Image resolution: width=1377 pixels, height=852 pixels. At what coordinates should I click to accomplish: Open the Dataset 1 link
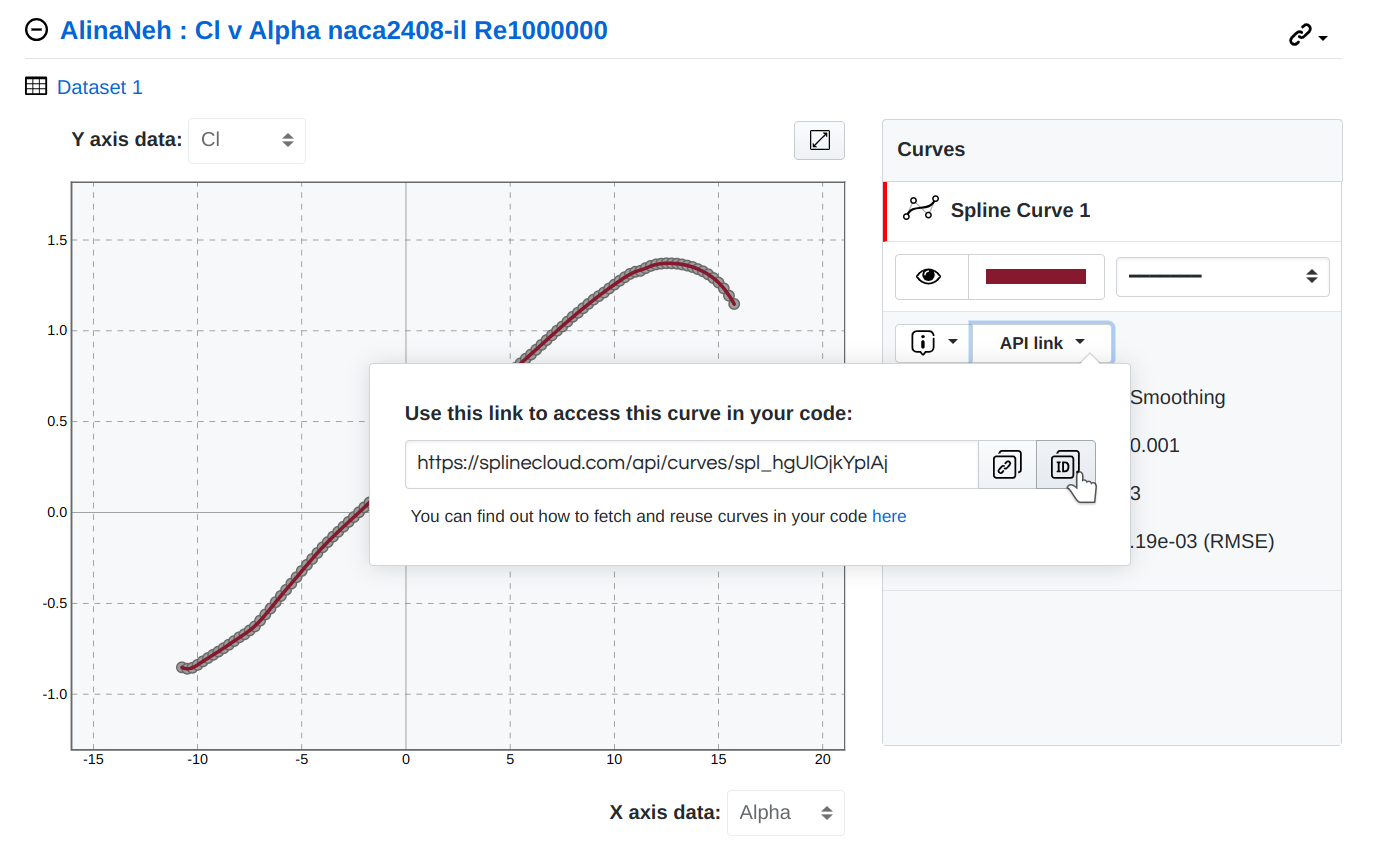tap(100, 87)
